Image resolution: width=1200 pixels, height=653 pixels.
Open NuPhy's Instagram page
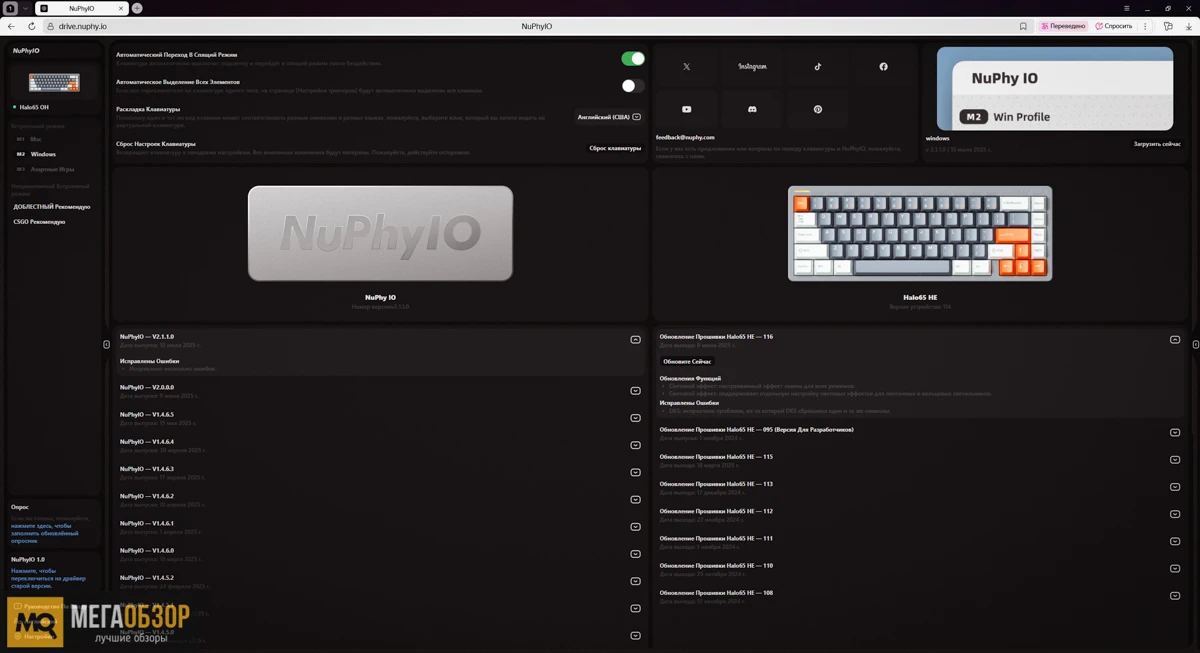point(752,67)
